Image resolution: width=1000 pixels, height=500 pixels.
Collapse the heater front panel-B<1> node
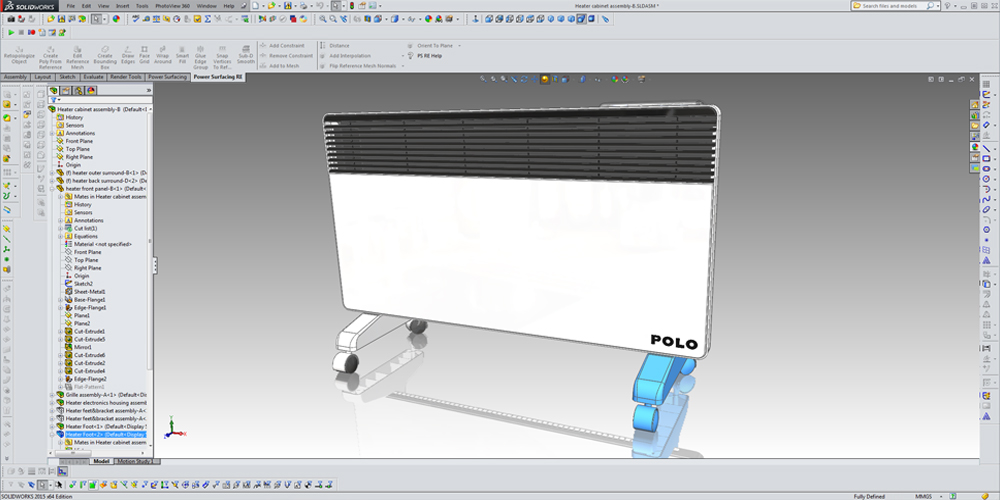click(x=52, y=189)
